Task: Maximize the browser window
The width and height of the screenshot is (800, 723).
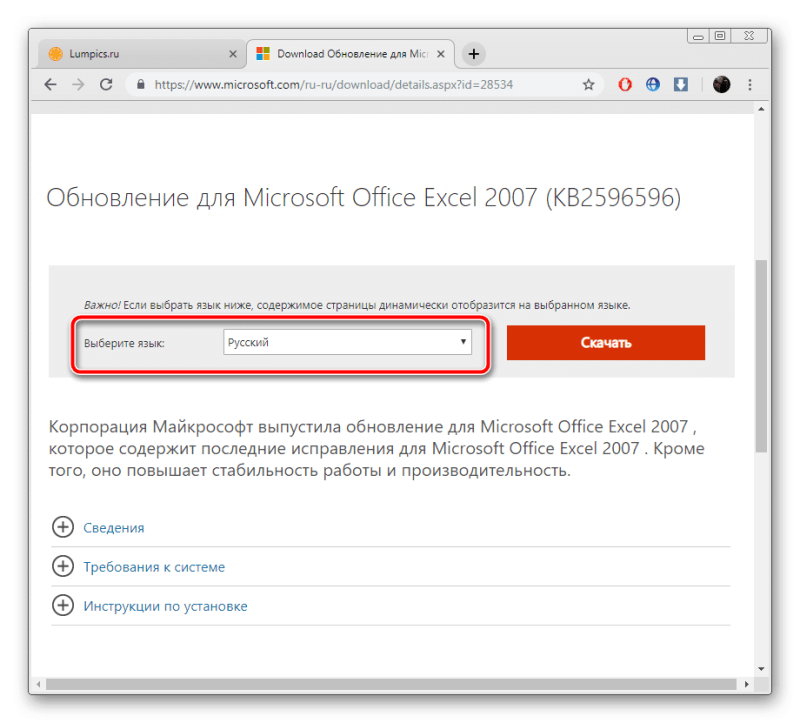Action: pos(720,36)
